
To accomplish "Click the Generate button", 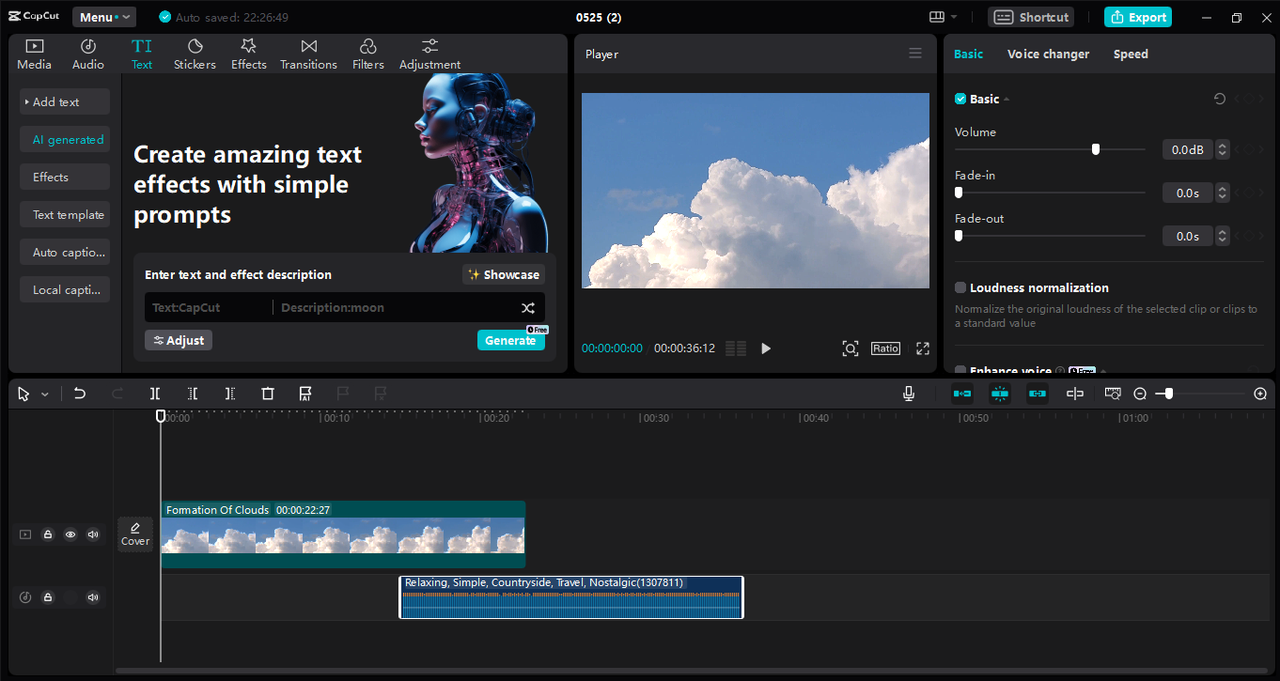I will point(511,340).
